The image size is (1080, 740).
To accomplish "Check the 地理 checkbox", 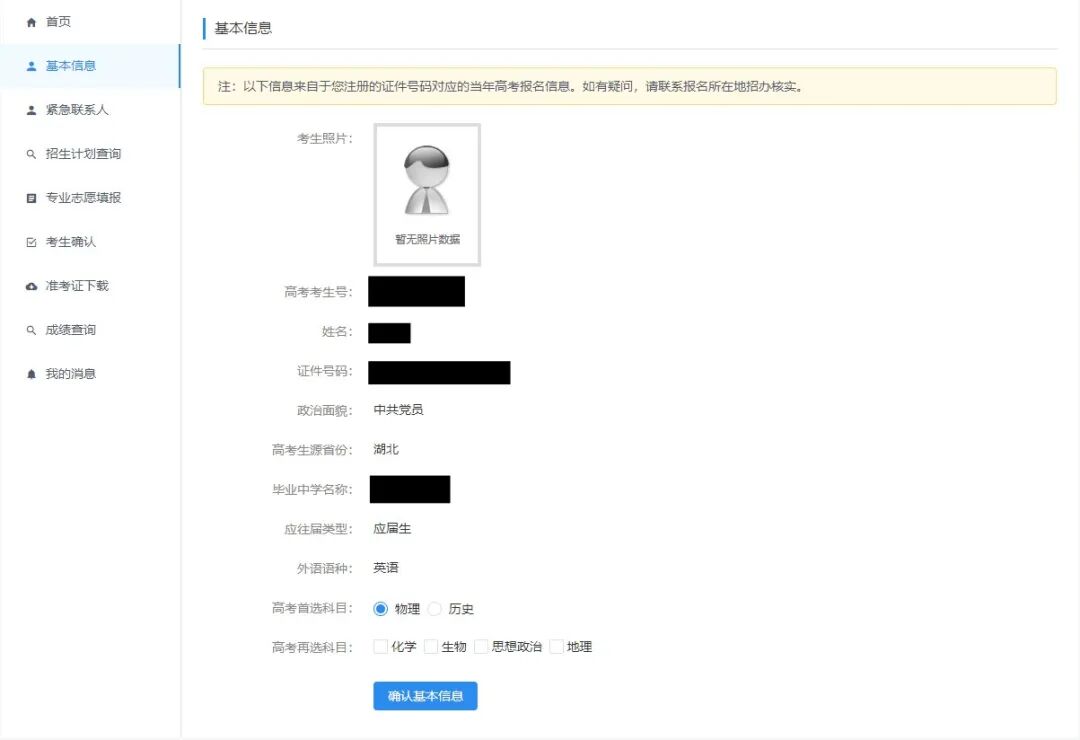I will (x=557, y=647).
